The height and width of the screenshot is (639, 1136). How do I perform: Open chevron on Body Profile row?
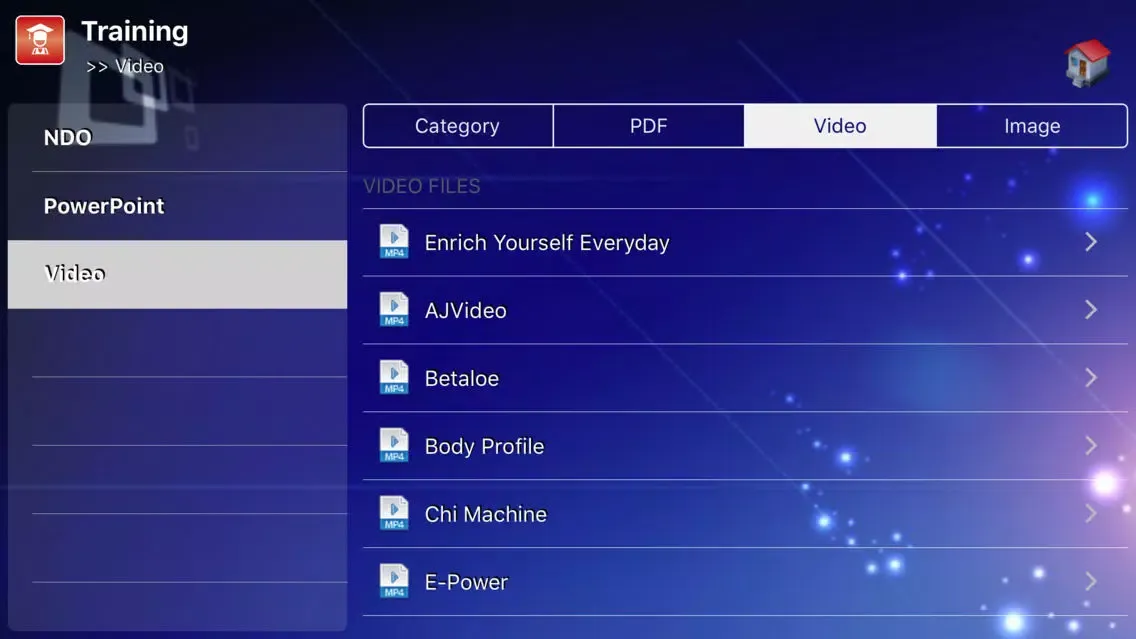click(x=1091, y=446)
